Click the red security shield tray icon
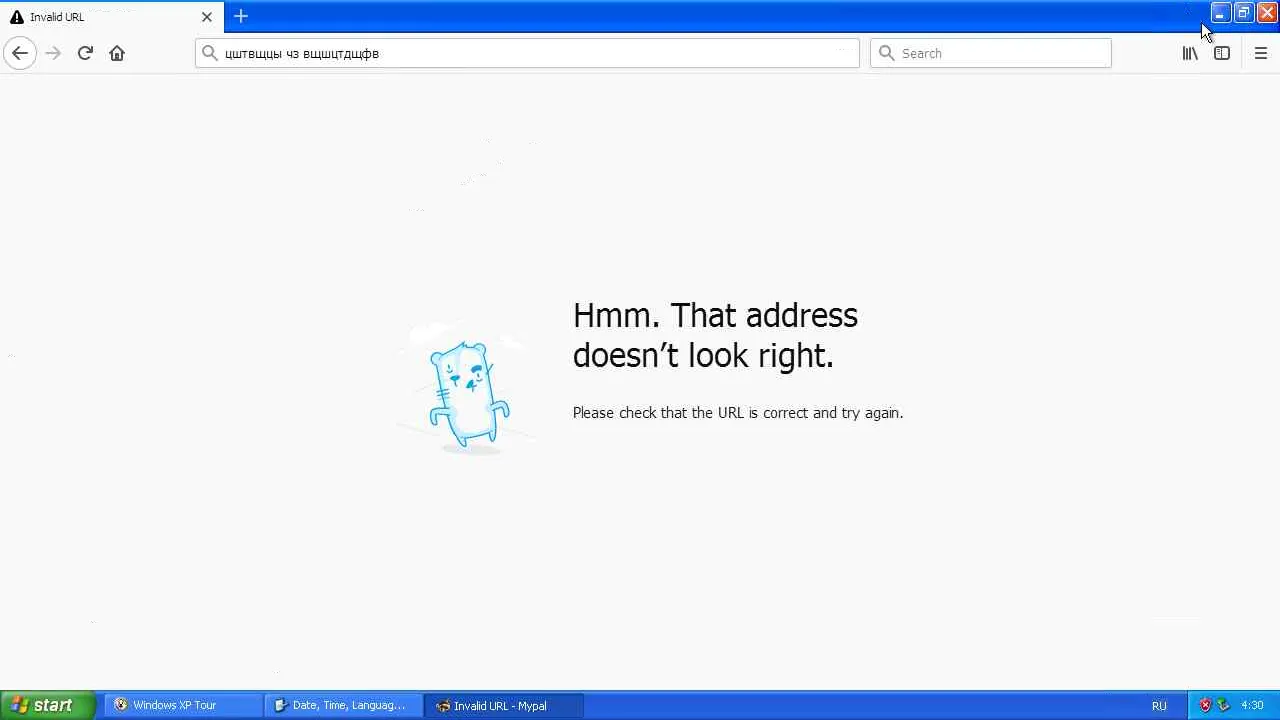 pyautogui.click(x=1205, y=705)
